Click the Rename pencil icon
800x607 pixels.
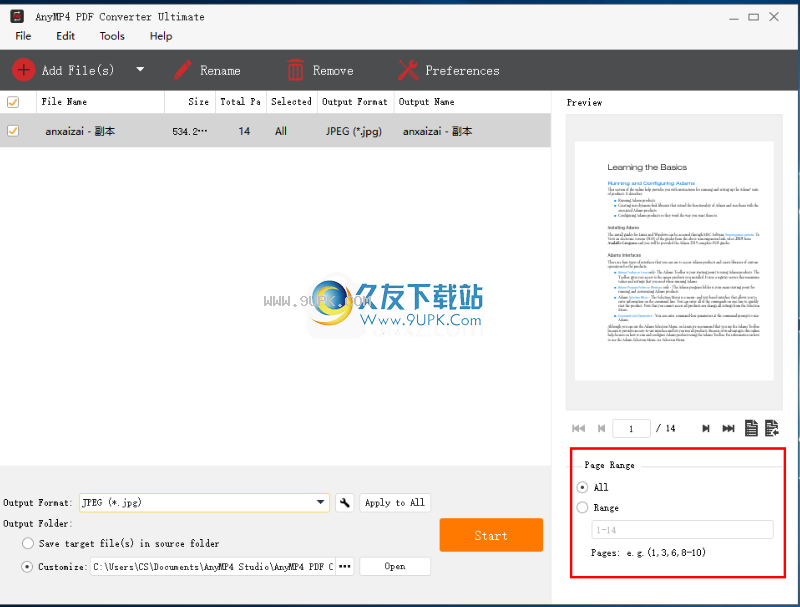click(182, 70)
